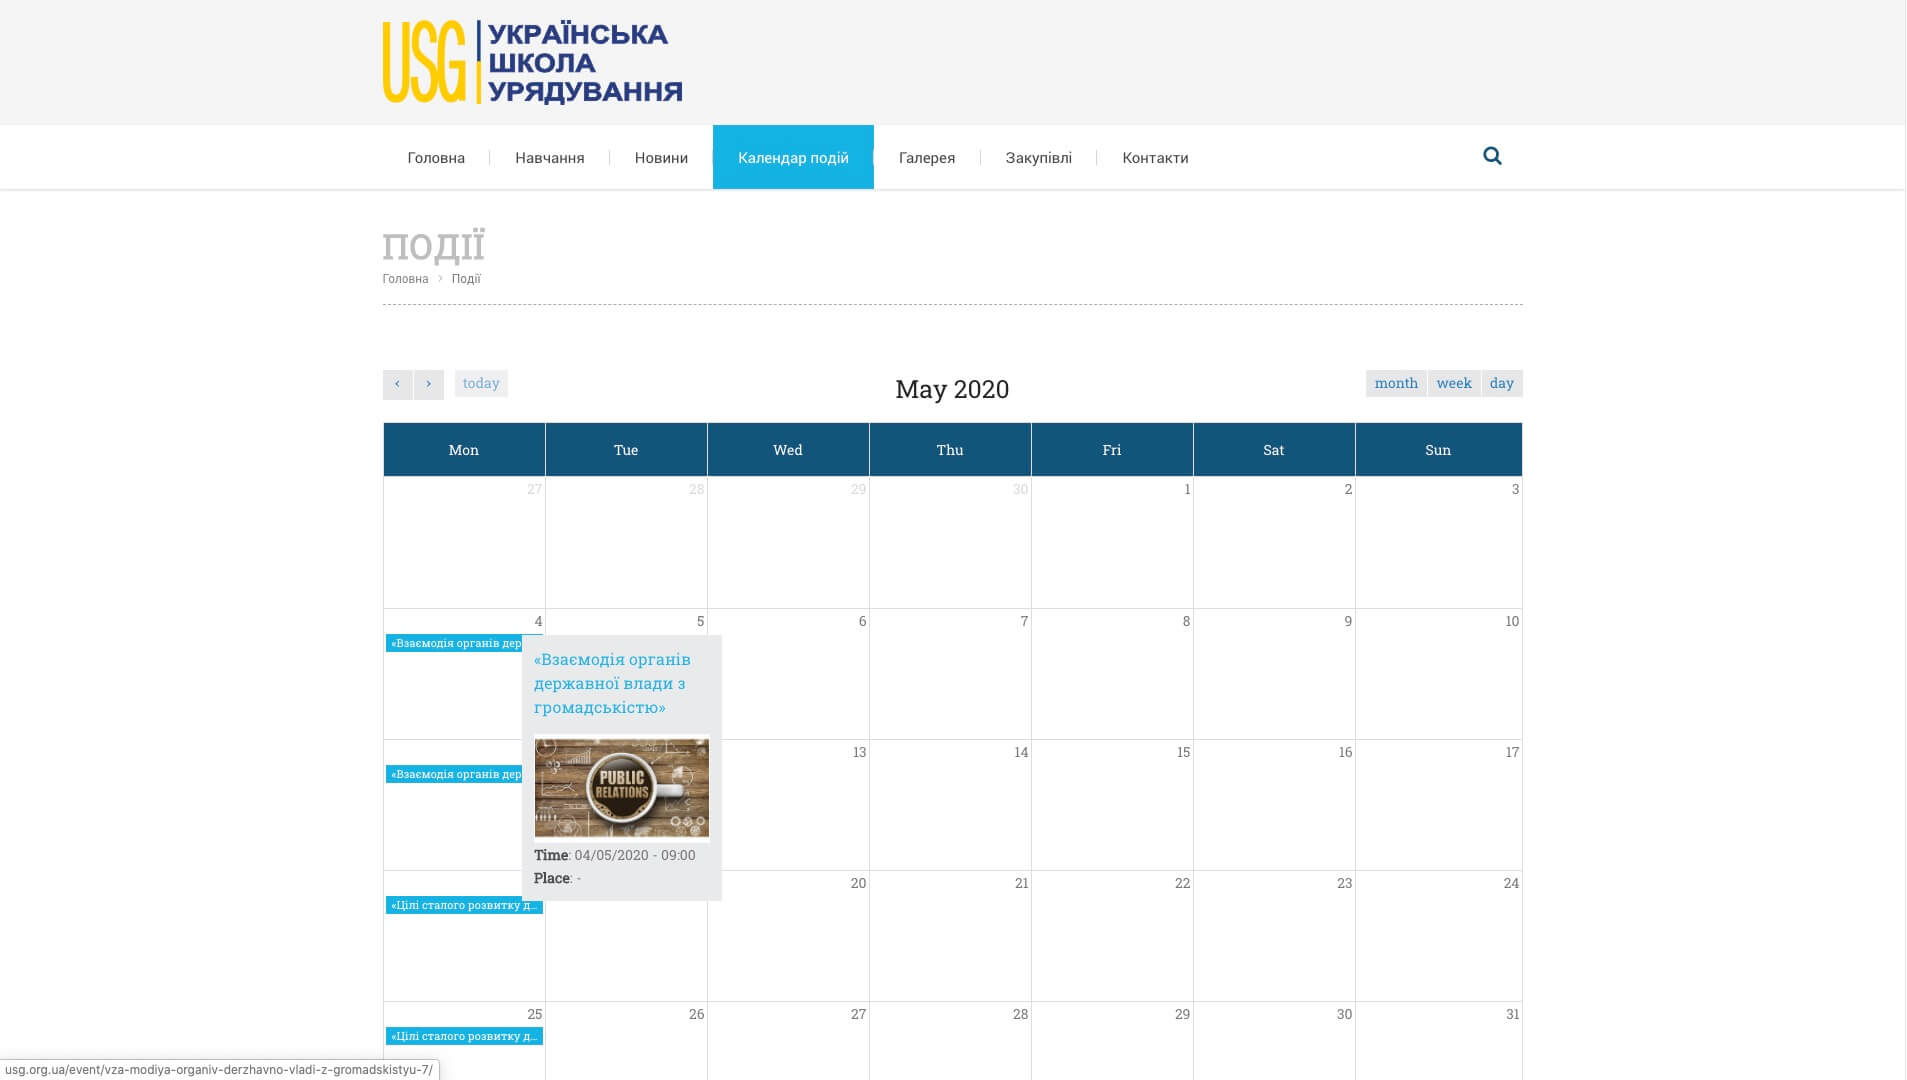Open Новини menu item
1907x1080 pixels.
661,158
